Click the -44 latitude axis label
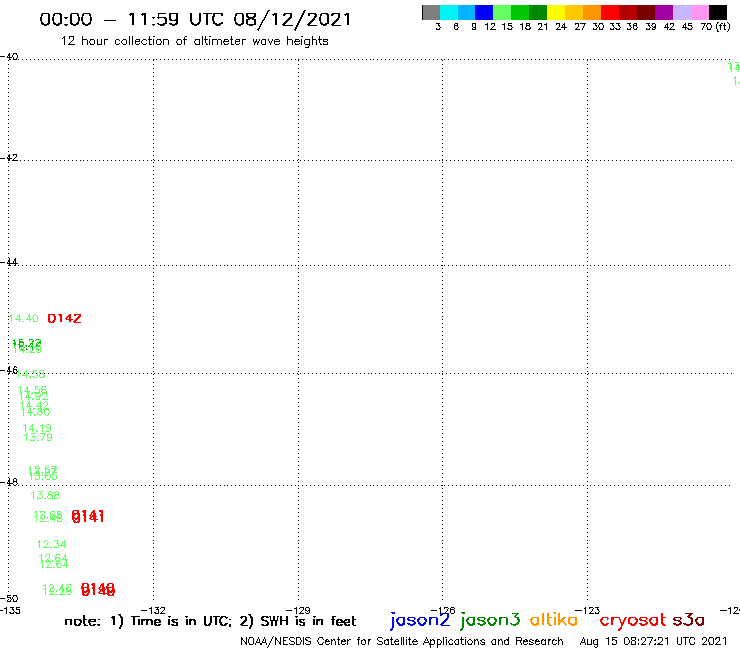Screen dimensions: 740x650 point(9,262)
